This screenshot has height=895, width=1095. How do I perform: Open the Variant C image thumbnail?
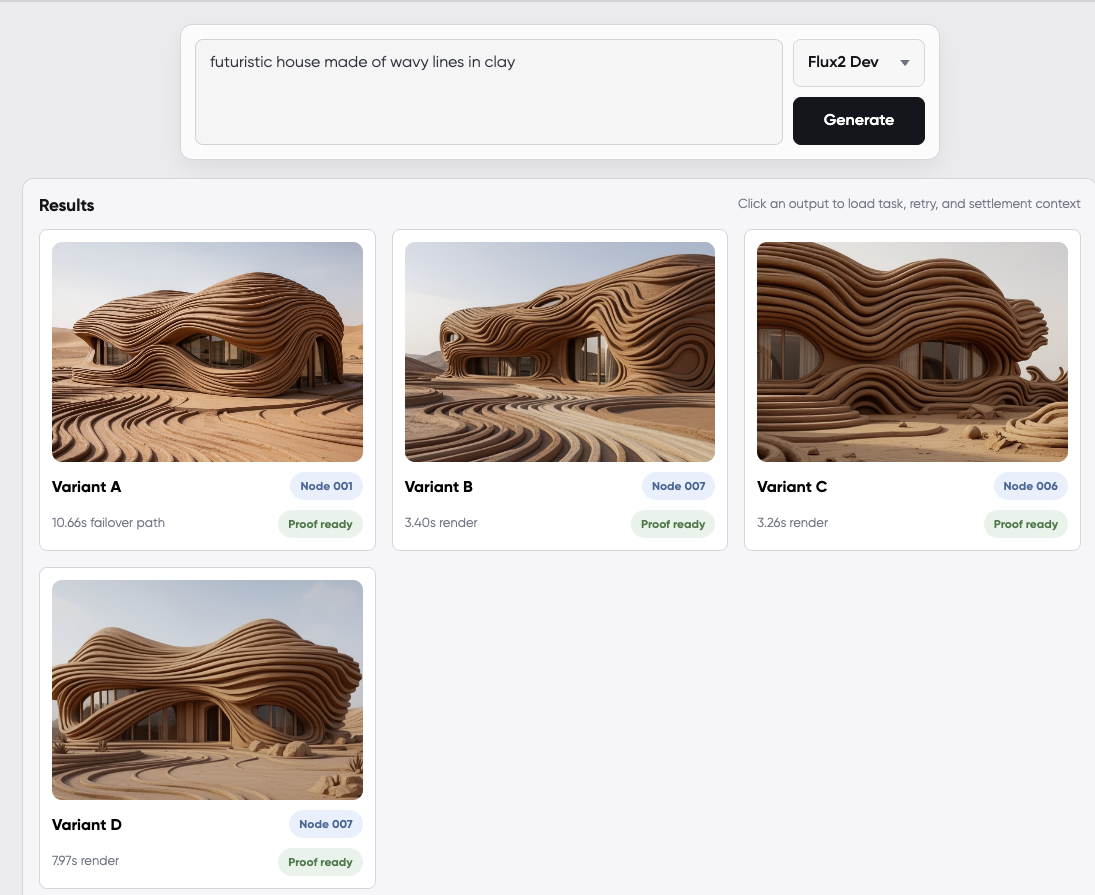[912, 351]
